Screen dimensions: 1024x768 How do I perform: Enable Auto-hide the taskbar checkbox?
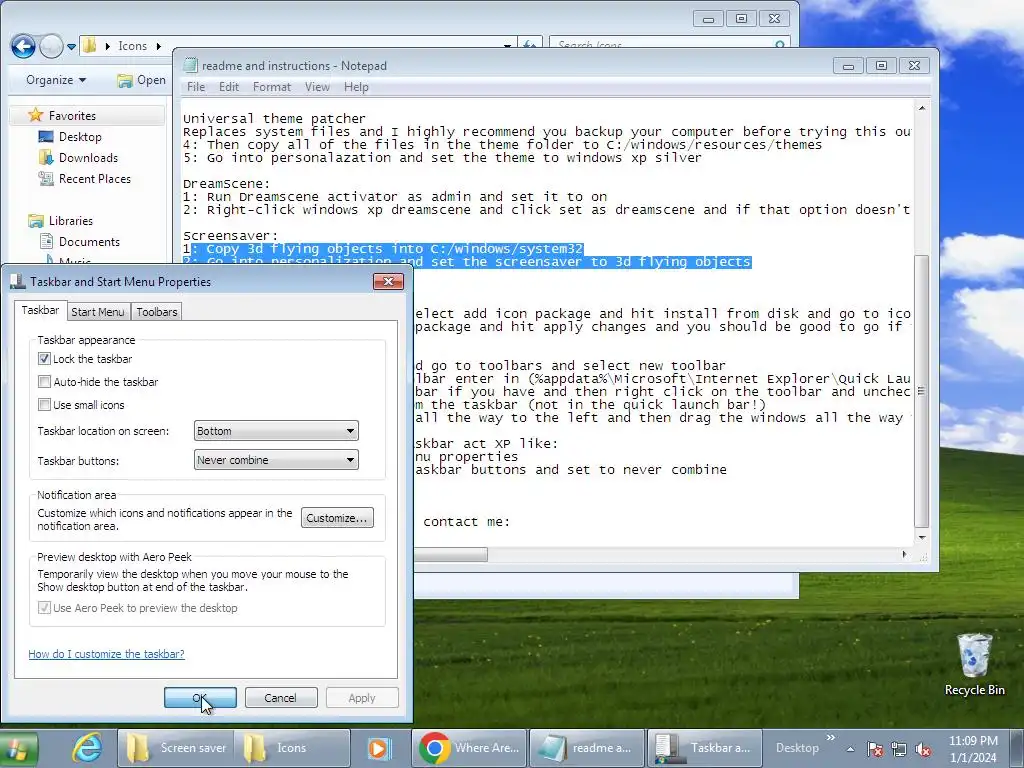44,381
